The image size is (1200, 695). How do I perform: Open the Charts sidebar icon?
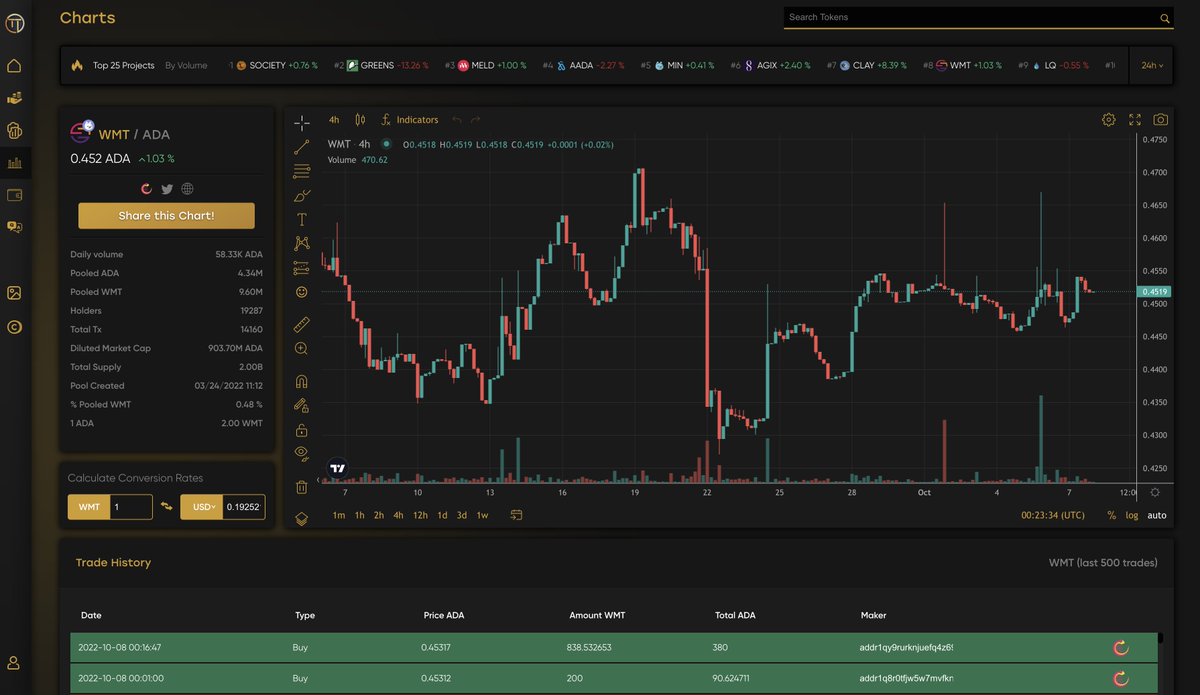pos(14,162)
